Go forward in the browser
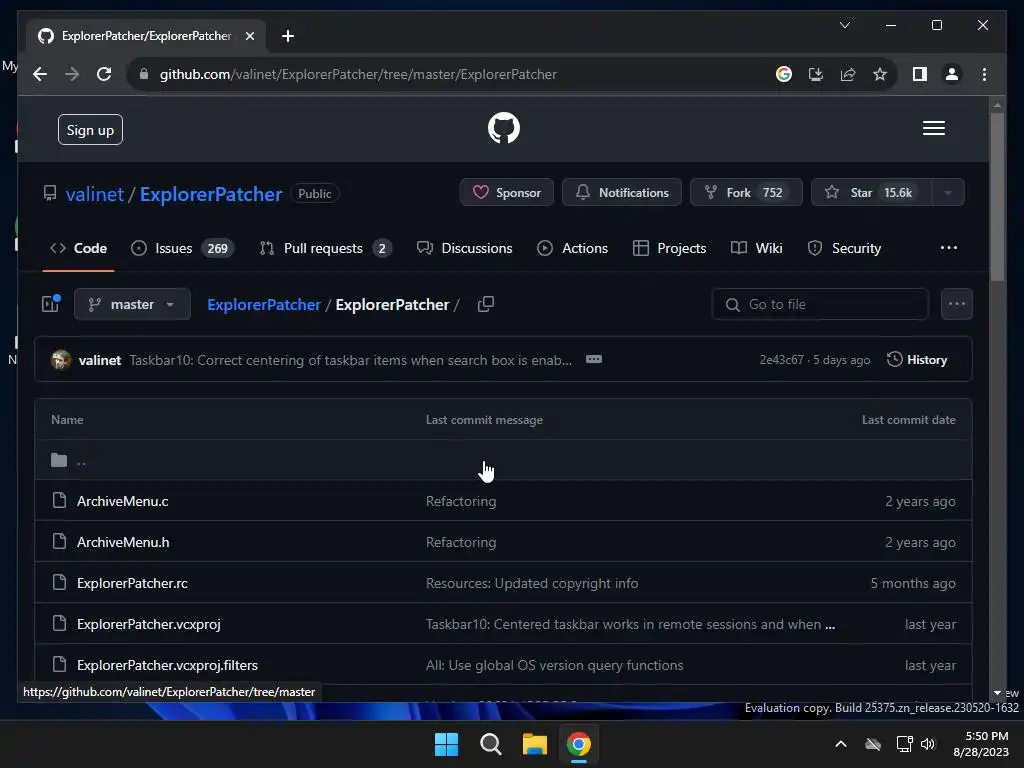 72,74
